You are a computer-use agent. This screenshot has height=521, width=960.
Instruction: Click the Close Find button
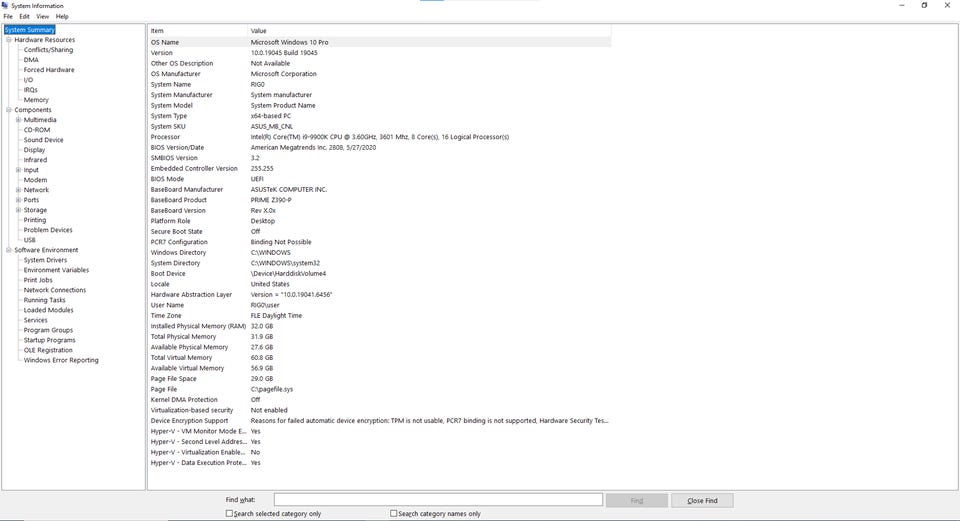click(702, 501)
